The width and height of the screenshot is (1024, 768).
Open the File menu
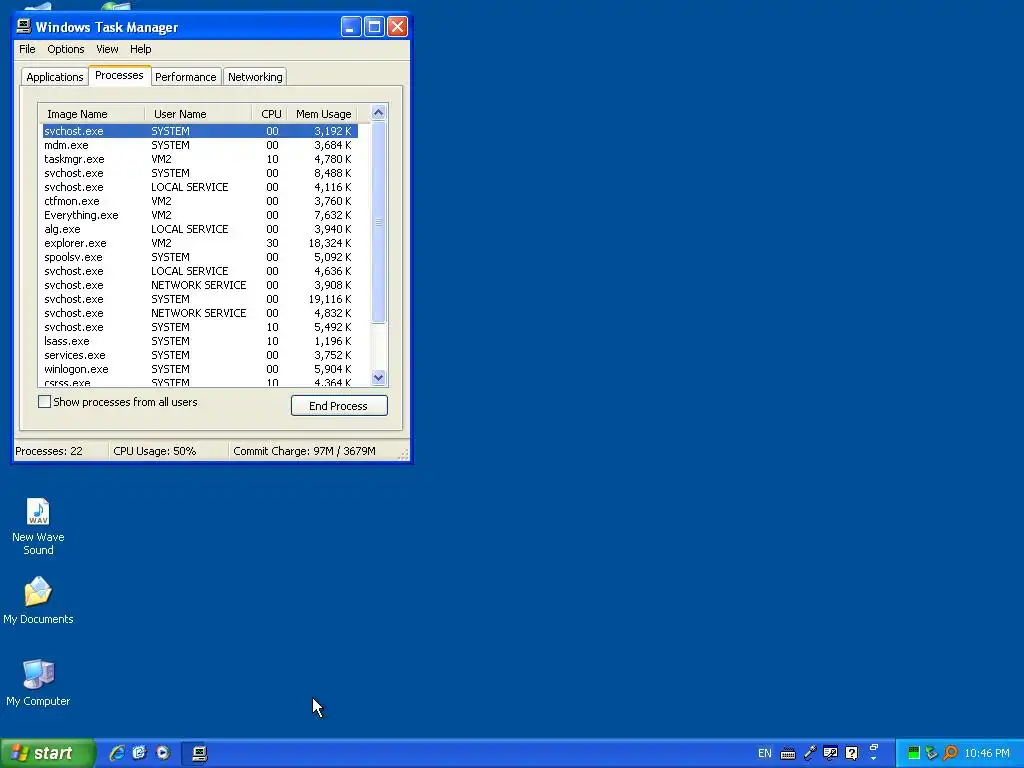(27, 49)
